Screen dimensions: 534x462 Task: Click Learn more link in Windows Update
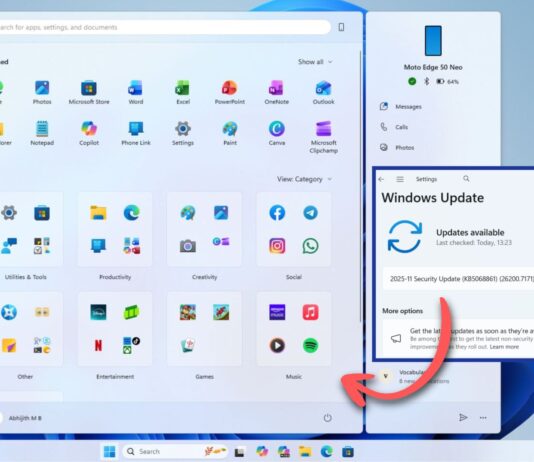click(504, 347)
